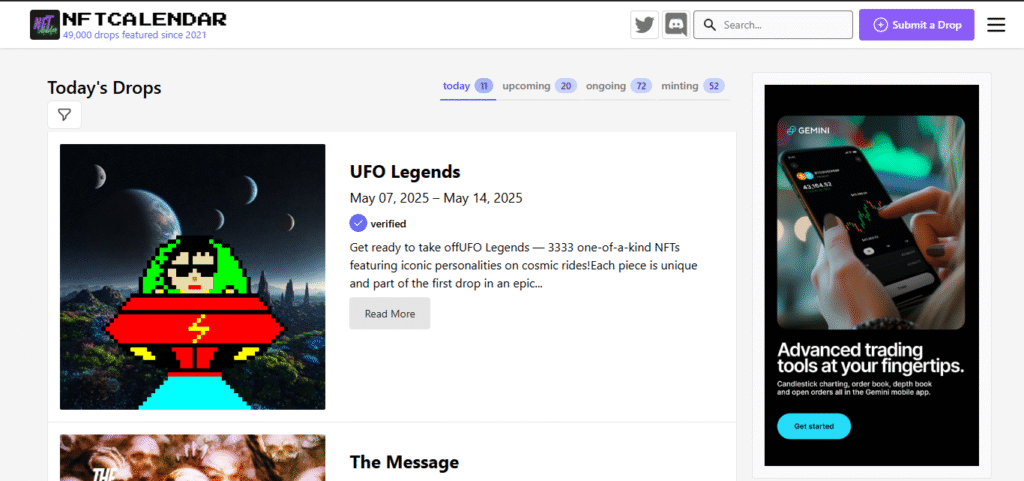Click the ongoing count badge 72

(x=641, y=86)
